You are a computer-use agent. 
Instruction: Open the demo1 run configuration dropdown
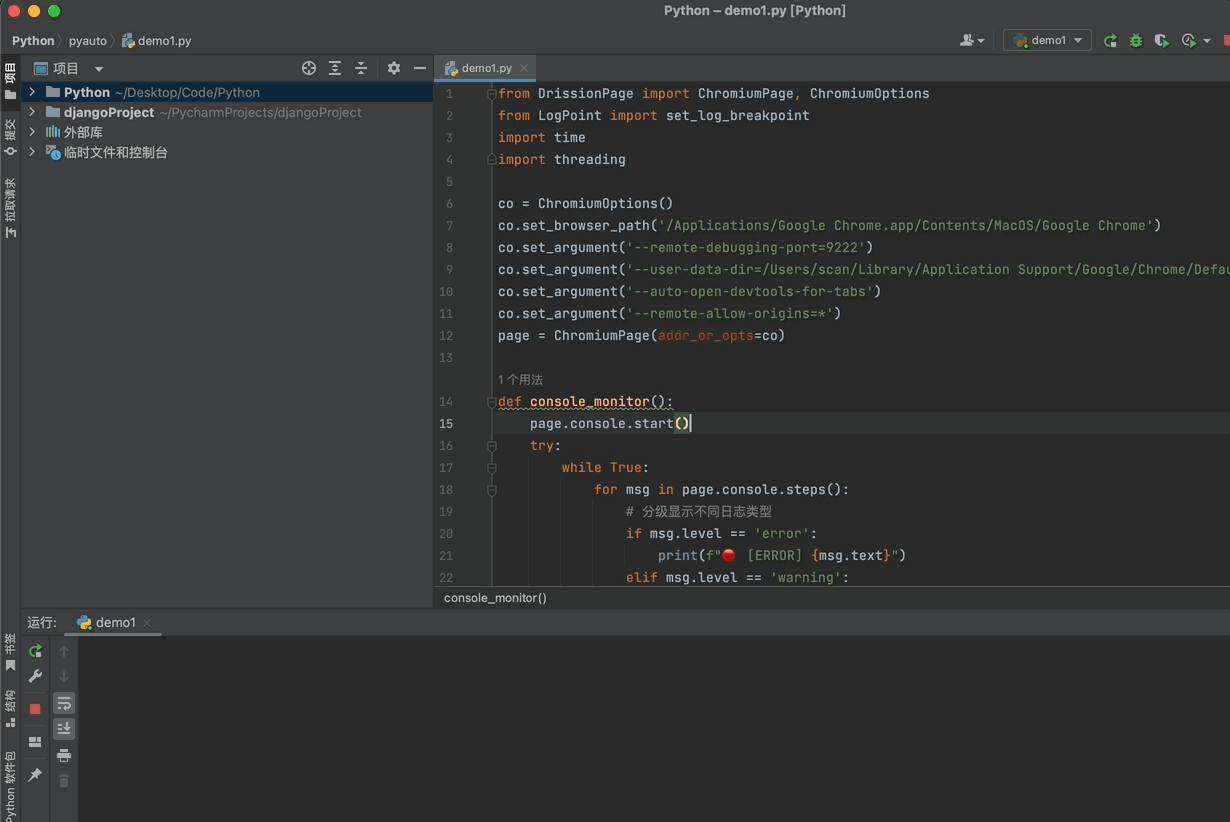click(1047, 41)
